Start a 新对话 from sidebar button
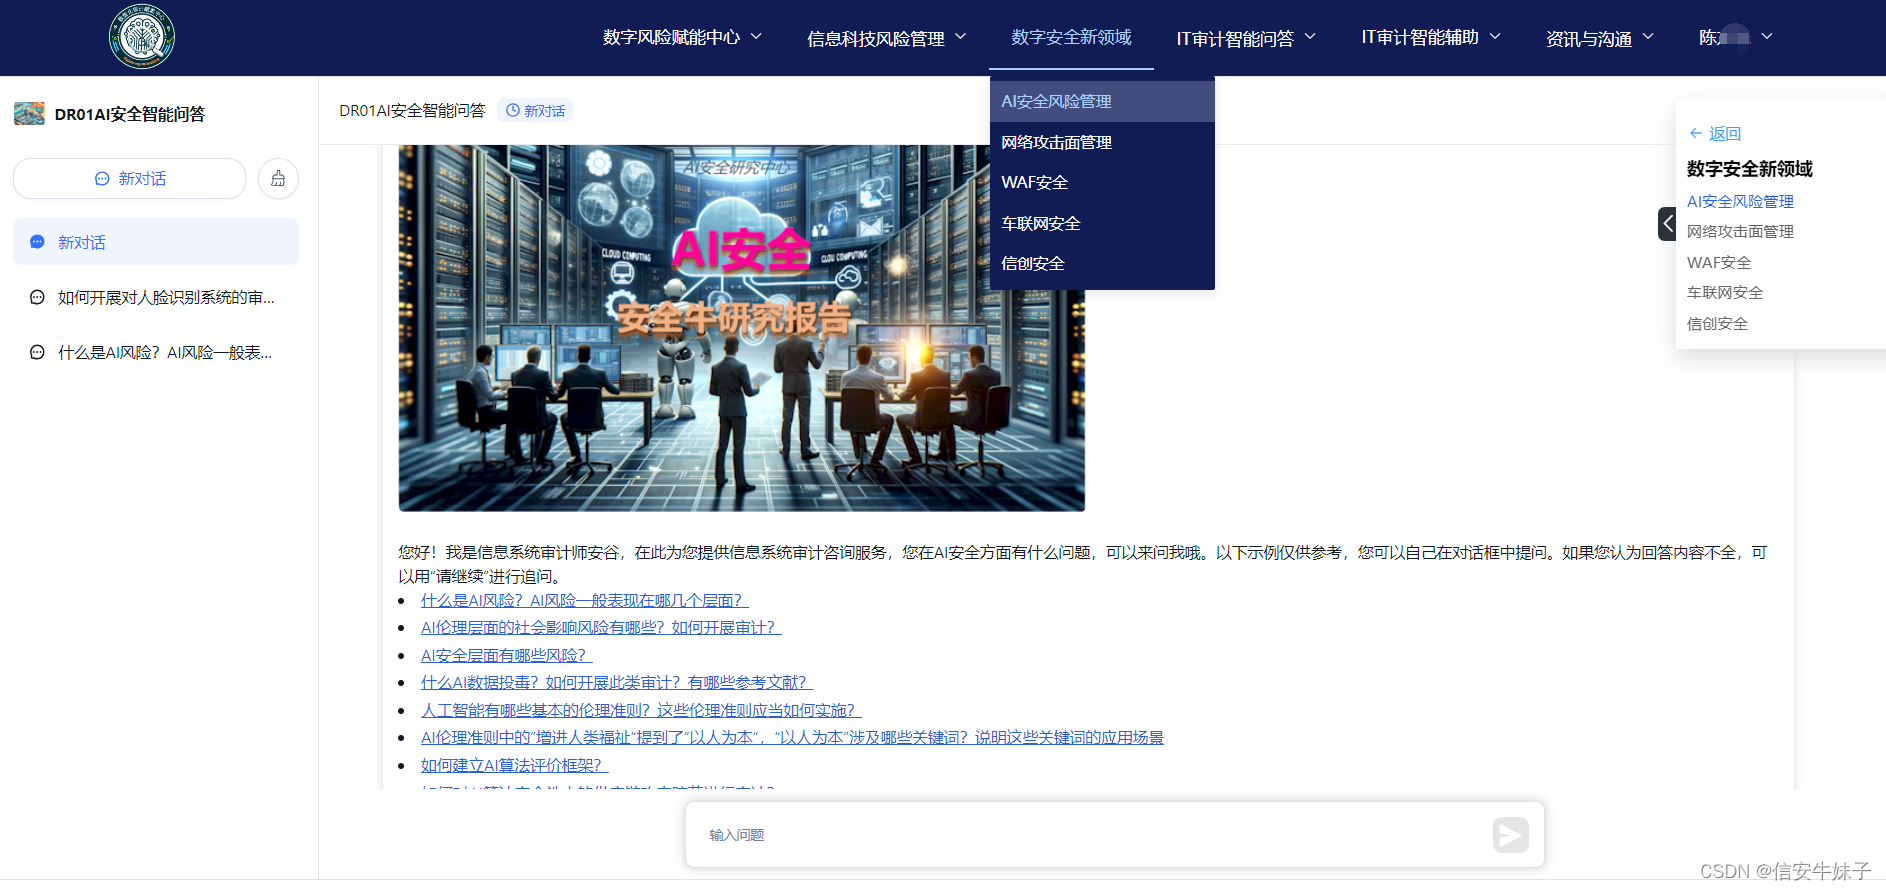1886x890 pixels. 130,179
